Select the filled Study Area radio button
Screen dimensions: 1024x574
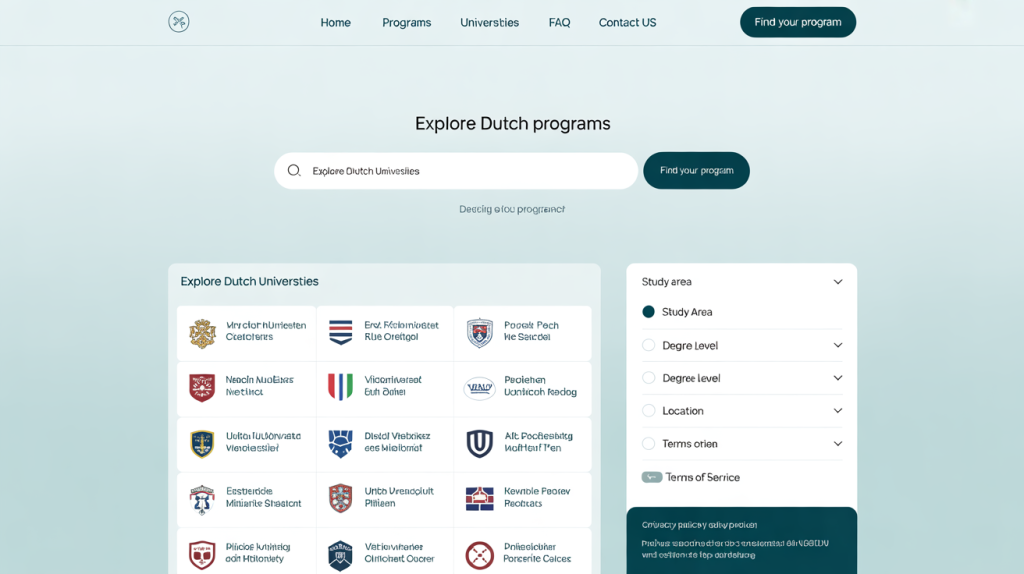(x=648, y=312)
